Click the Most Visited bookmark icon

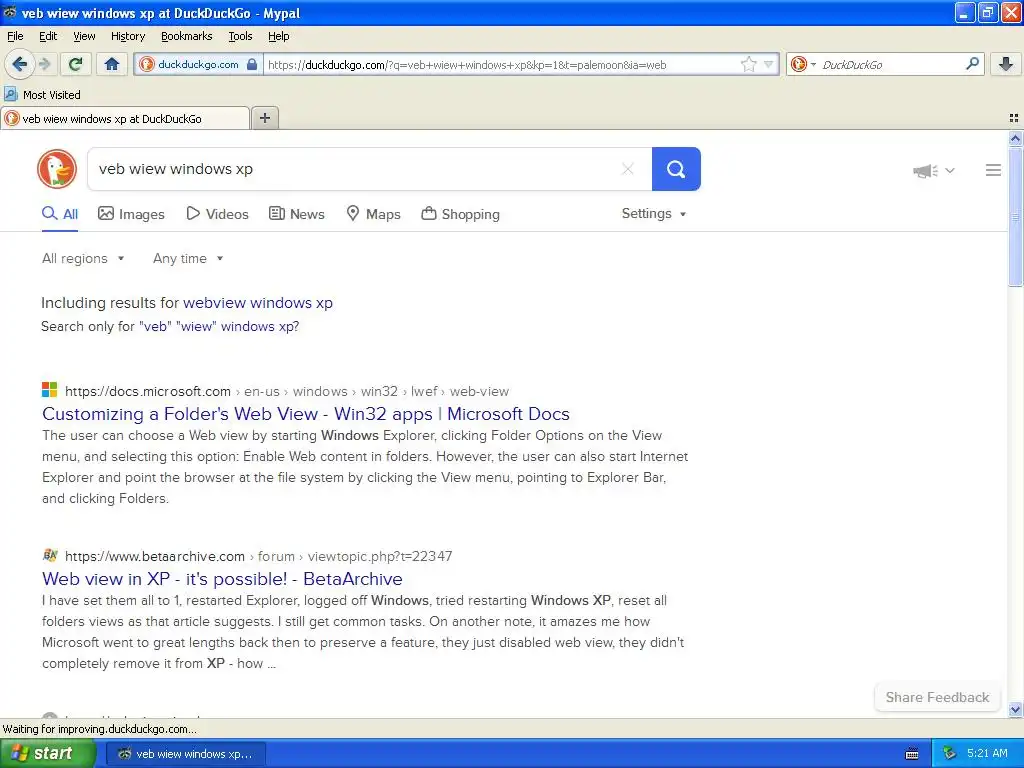[x=11, y=94]
